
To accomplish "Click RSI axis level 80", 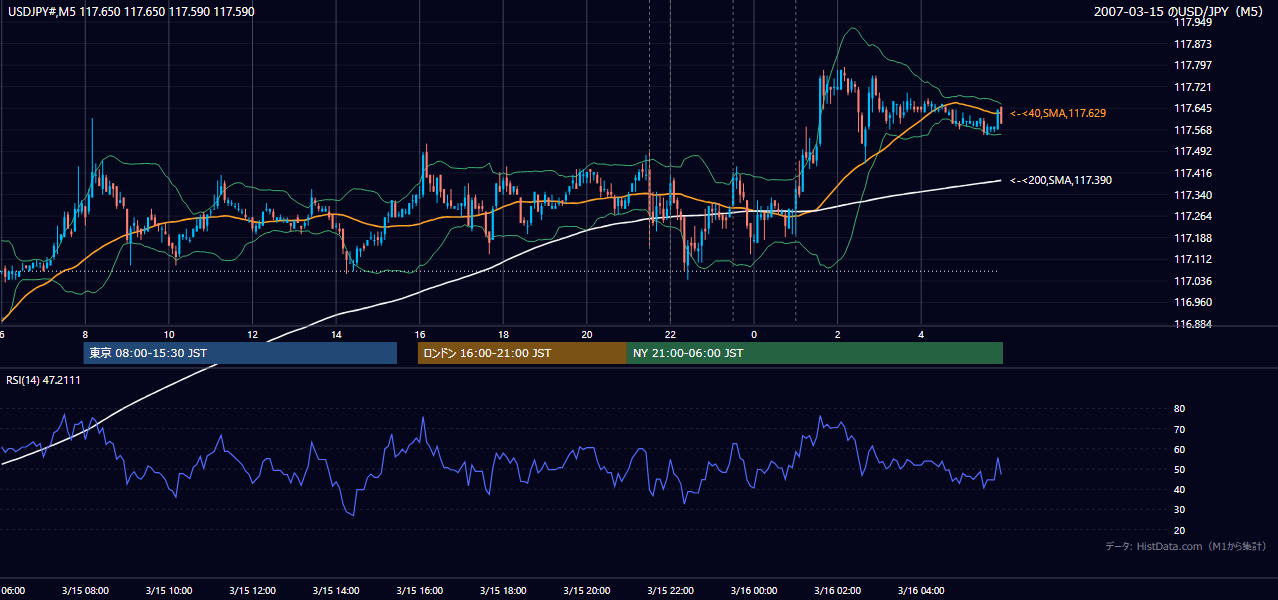I will (1179, 409).
